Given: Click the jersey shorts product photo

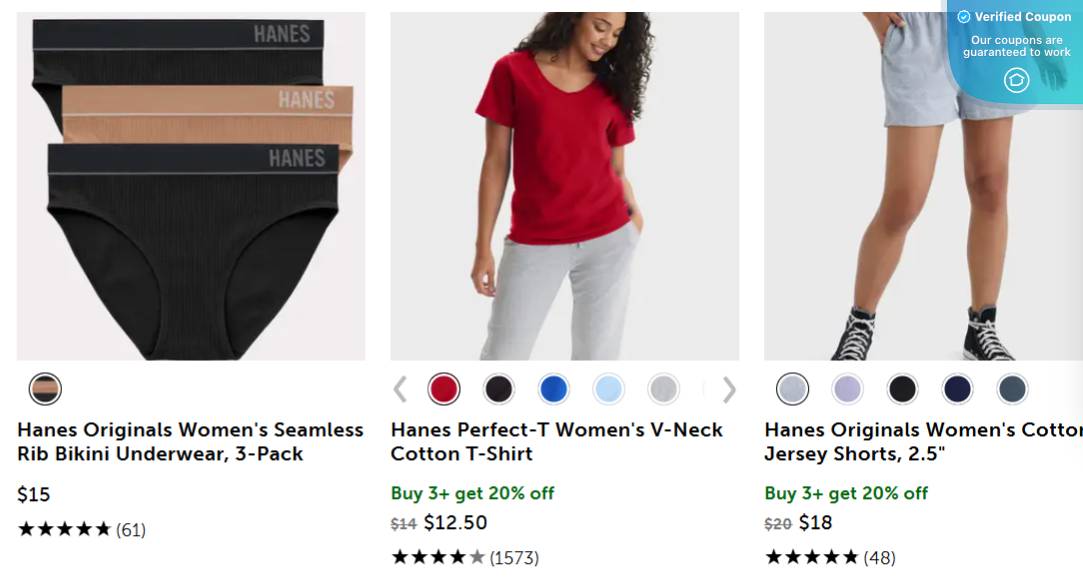Looking at the screenshot, I should (923, 185).
